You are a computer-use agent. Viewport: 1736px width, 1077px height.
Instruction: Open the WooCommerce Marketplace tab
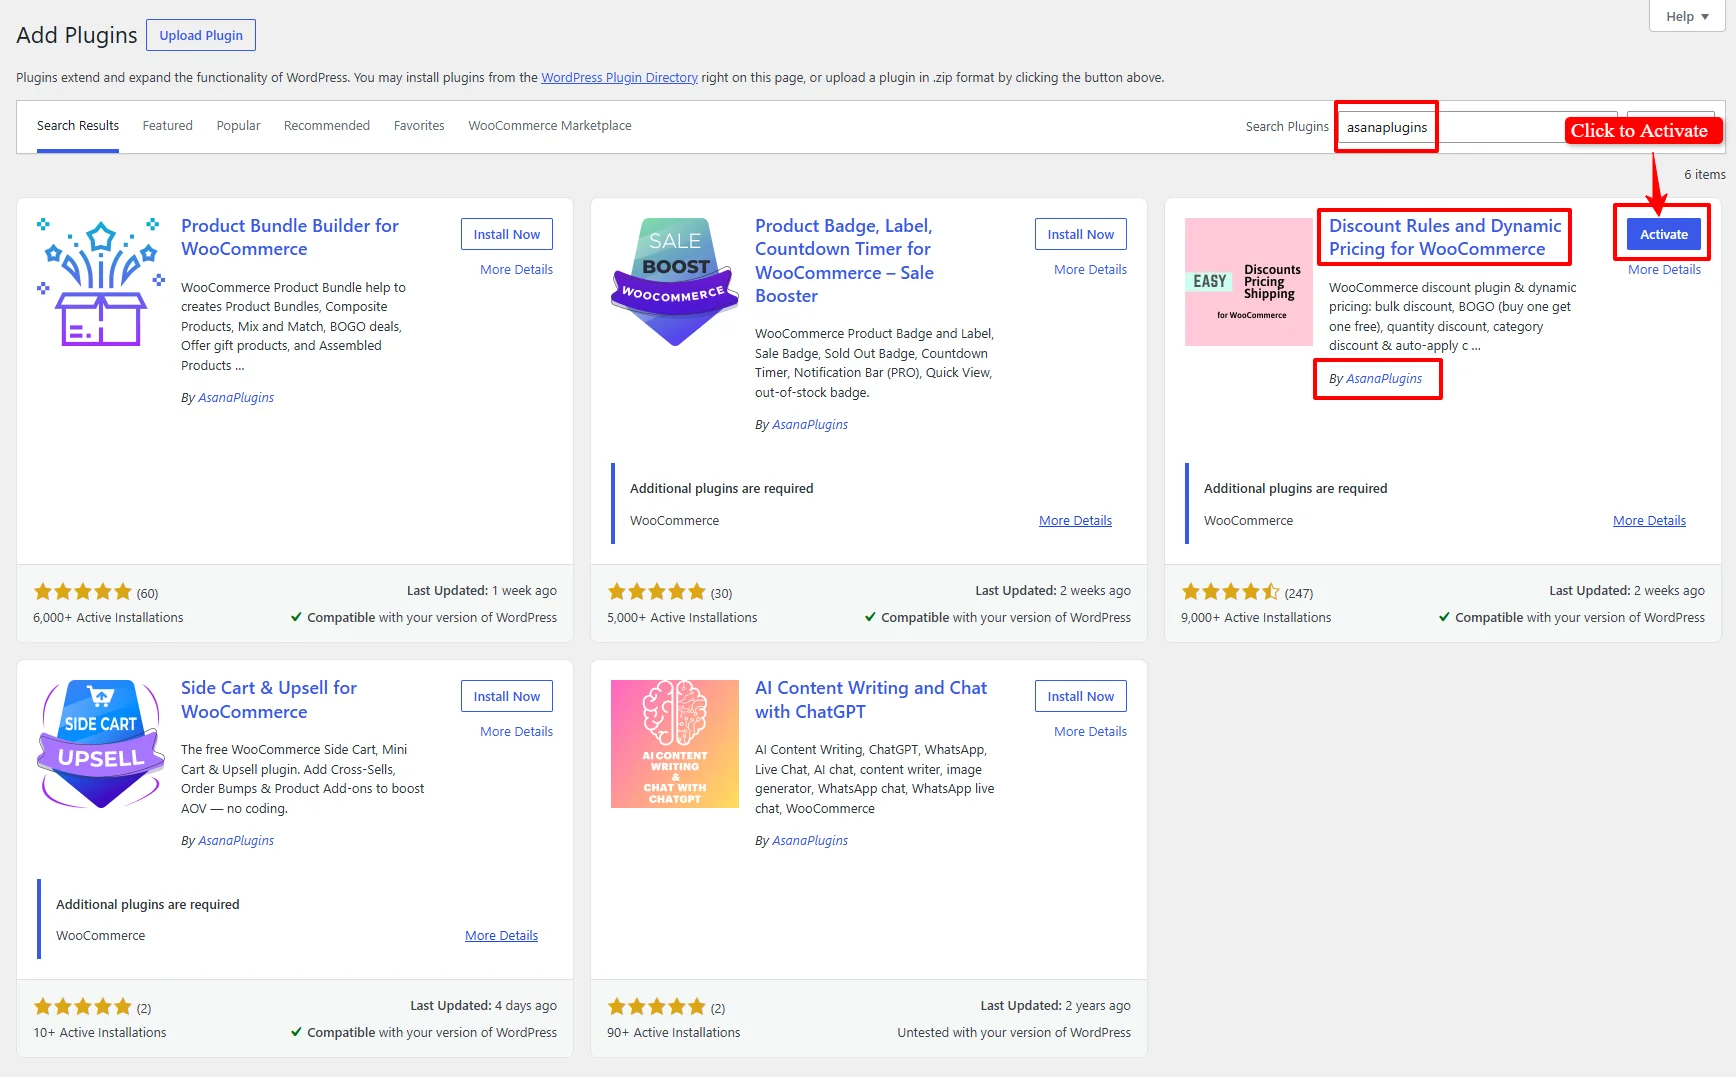[550, 126]
